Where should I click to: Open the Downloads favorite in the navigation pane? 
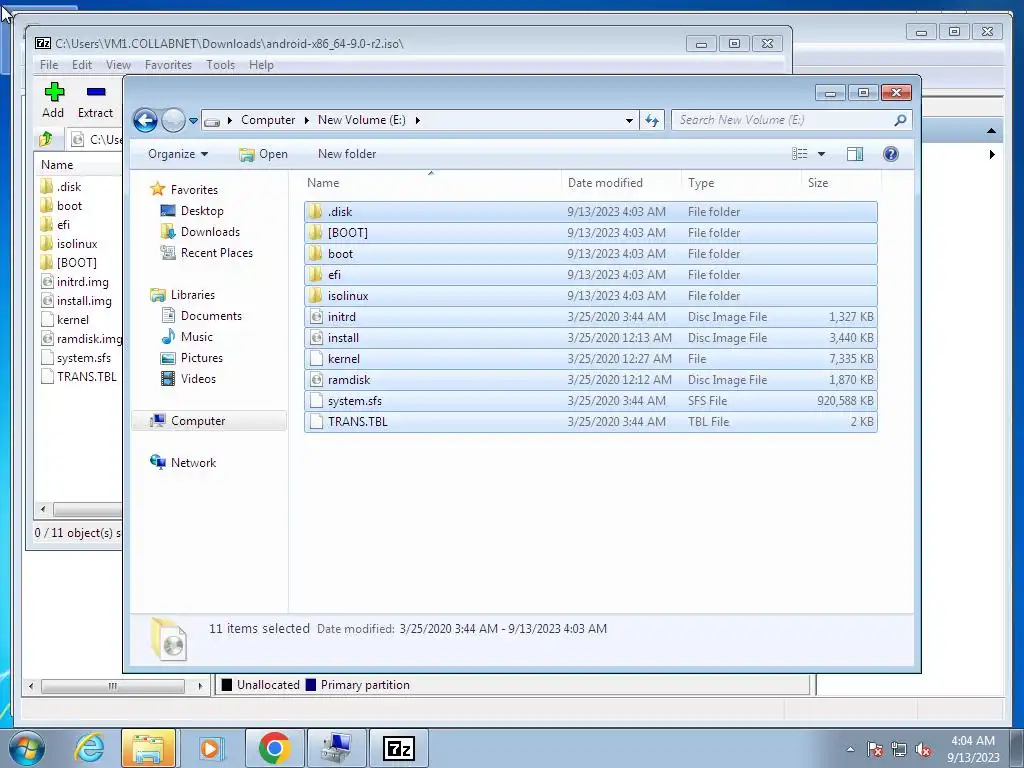tap(210, 232)
